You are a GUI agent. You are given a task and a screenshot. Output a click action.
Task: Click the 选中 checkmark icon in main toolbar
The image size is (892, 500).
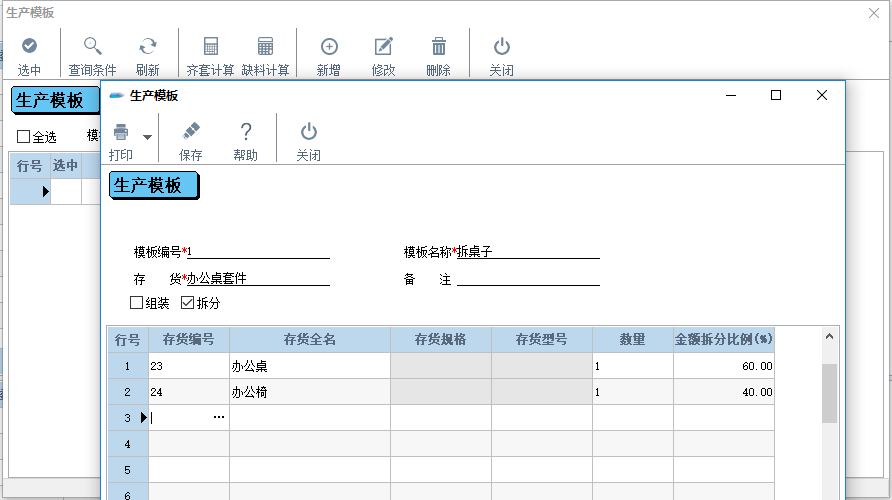pos(29,46)
